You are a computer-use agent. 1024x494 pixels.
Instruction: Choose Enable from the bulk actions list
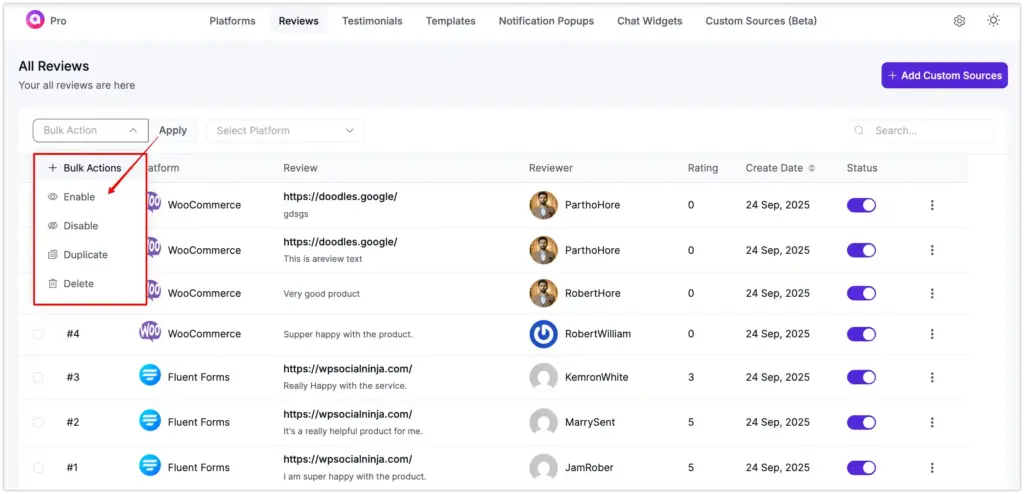79,197
